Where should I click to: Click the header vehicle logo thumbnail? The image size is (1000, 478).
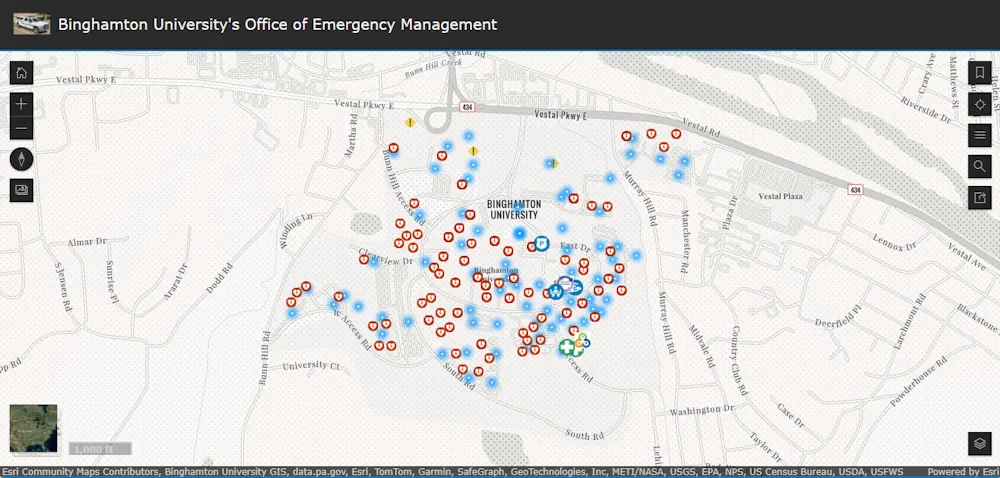coord(32,24)
